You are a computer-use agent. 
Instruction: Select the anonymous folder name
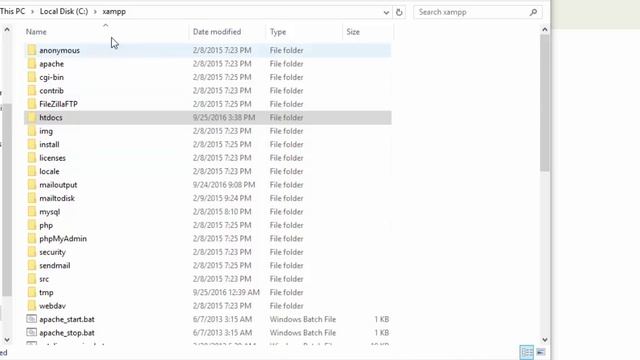pyautogui.click(x=60, y=50)
